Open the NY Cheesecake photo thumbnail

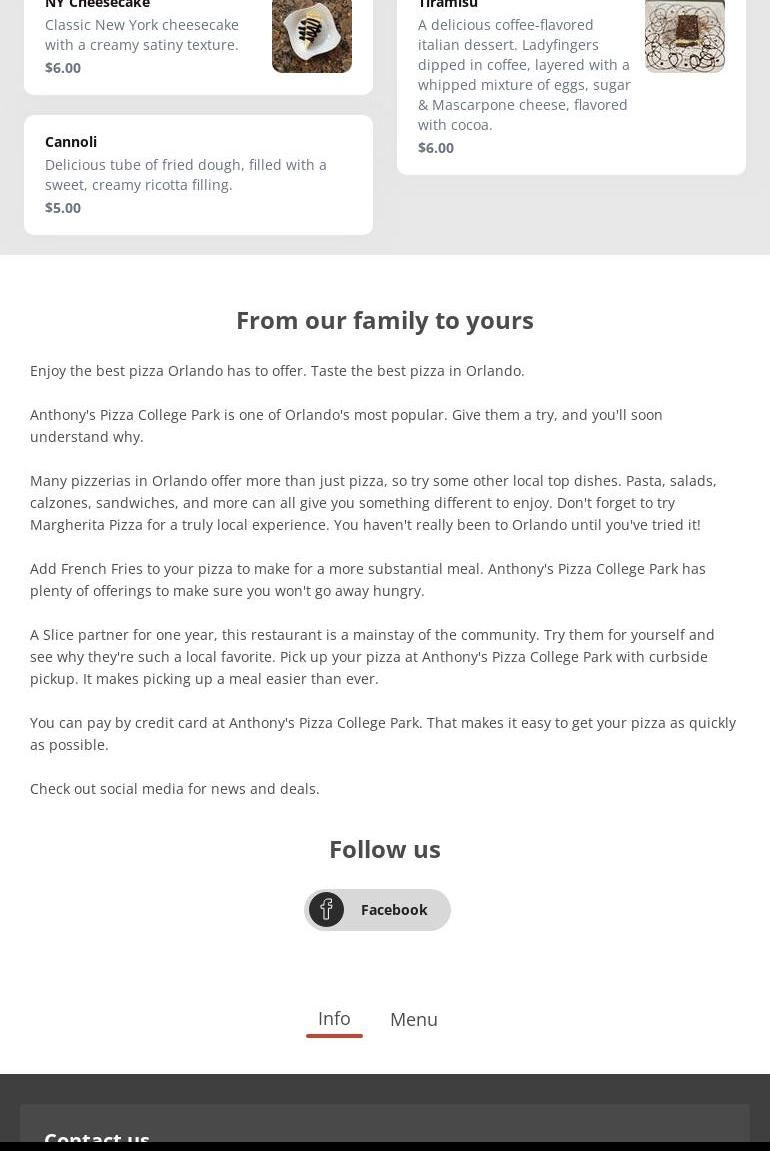click(311, 34)
